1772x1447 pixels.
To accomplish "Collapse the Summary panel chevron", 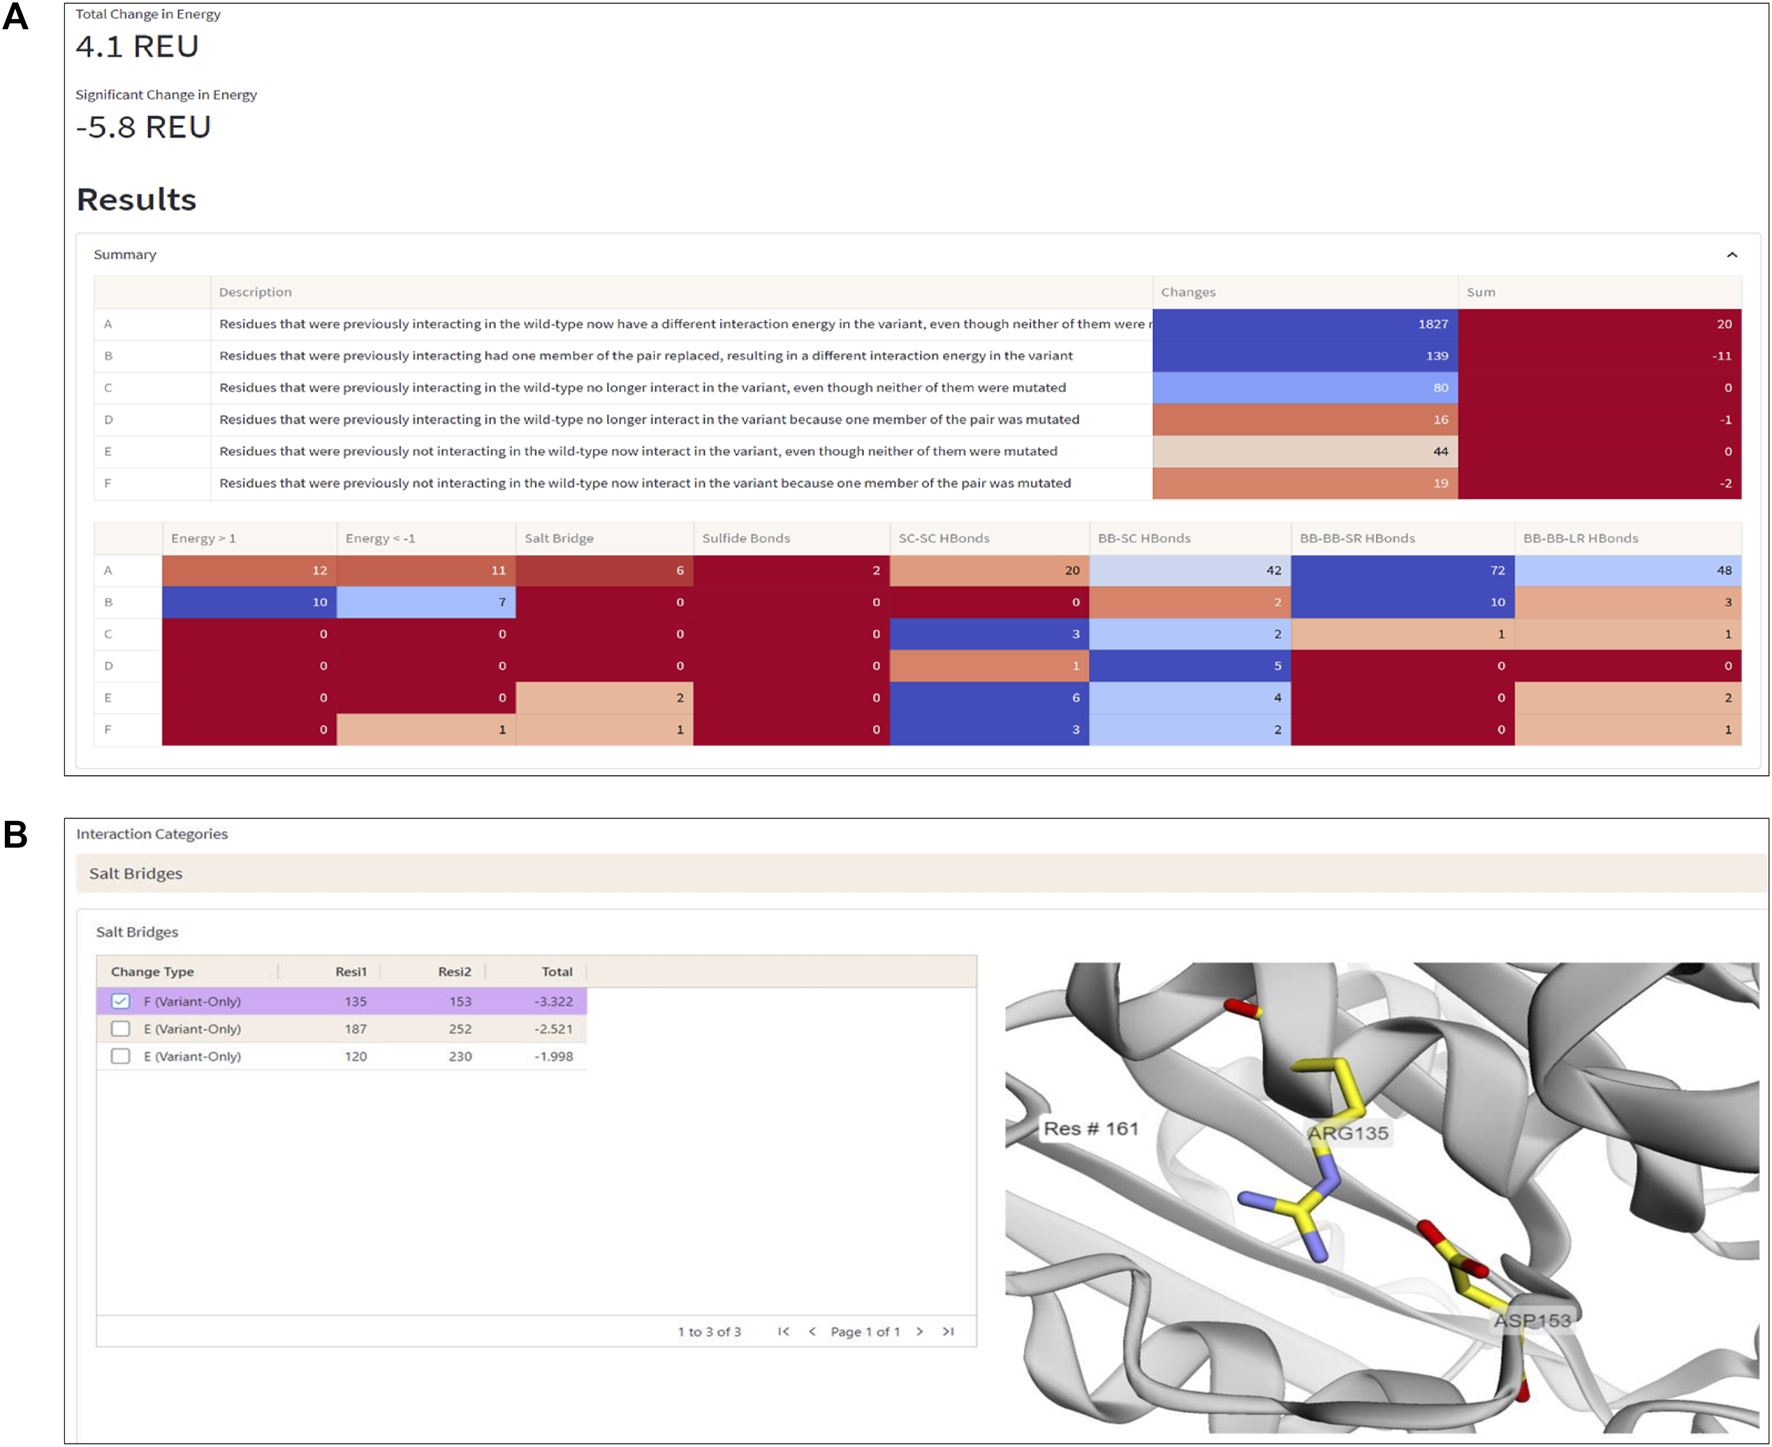I will coord(1731,255).
